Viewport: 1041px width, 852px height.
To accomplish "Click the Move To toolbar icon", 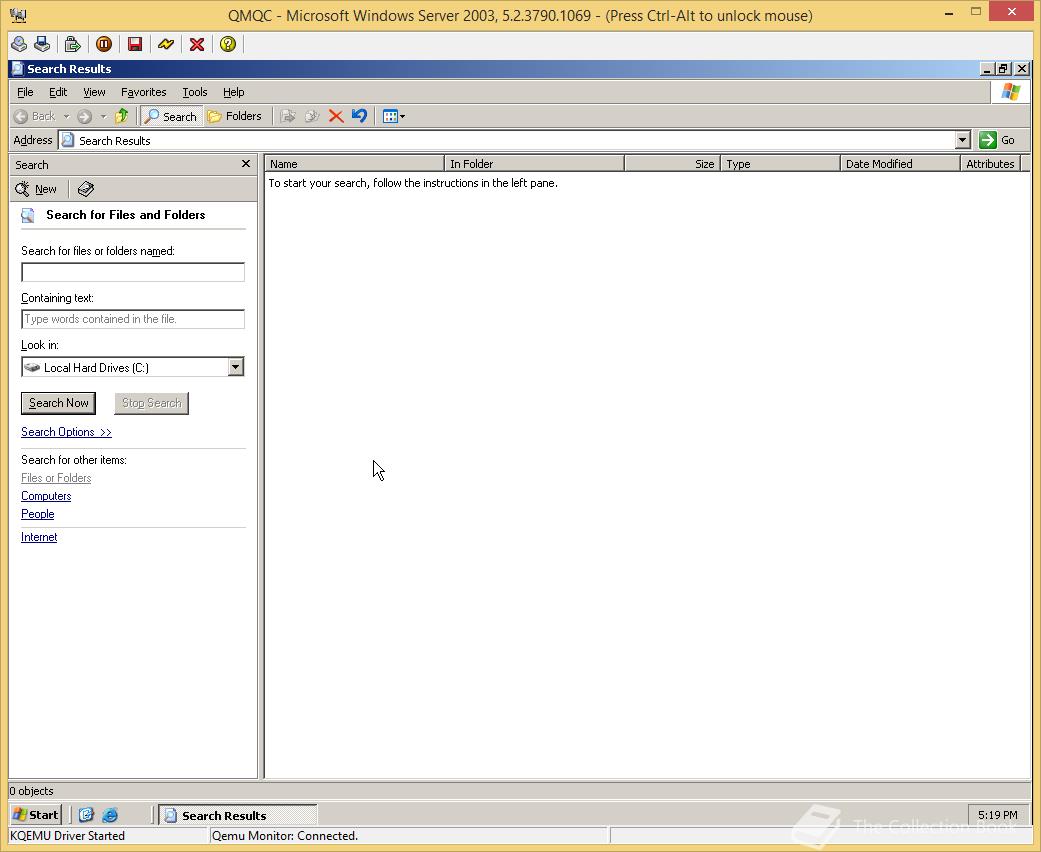I will pos(287,116).
